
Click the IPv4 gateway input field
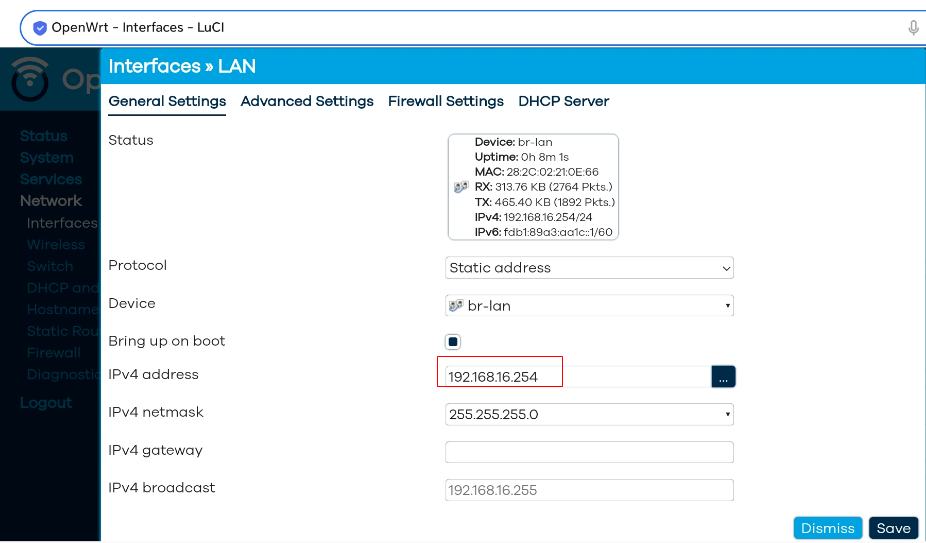(x=589, y=452)
